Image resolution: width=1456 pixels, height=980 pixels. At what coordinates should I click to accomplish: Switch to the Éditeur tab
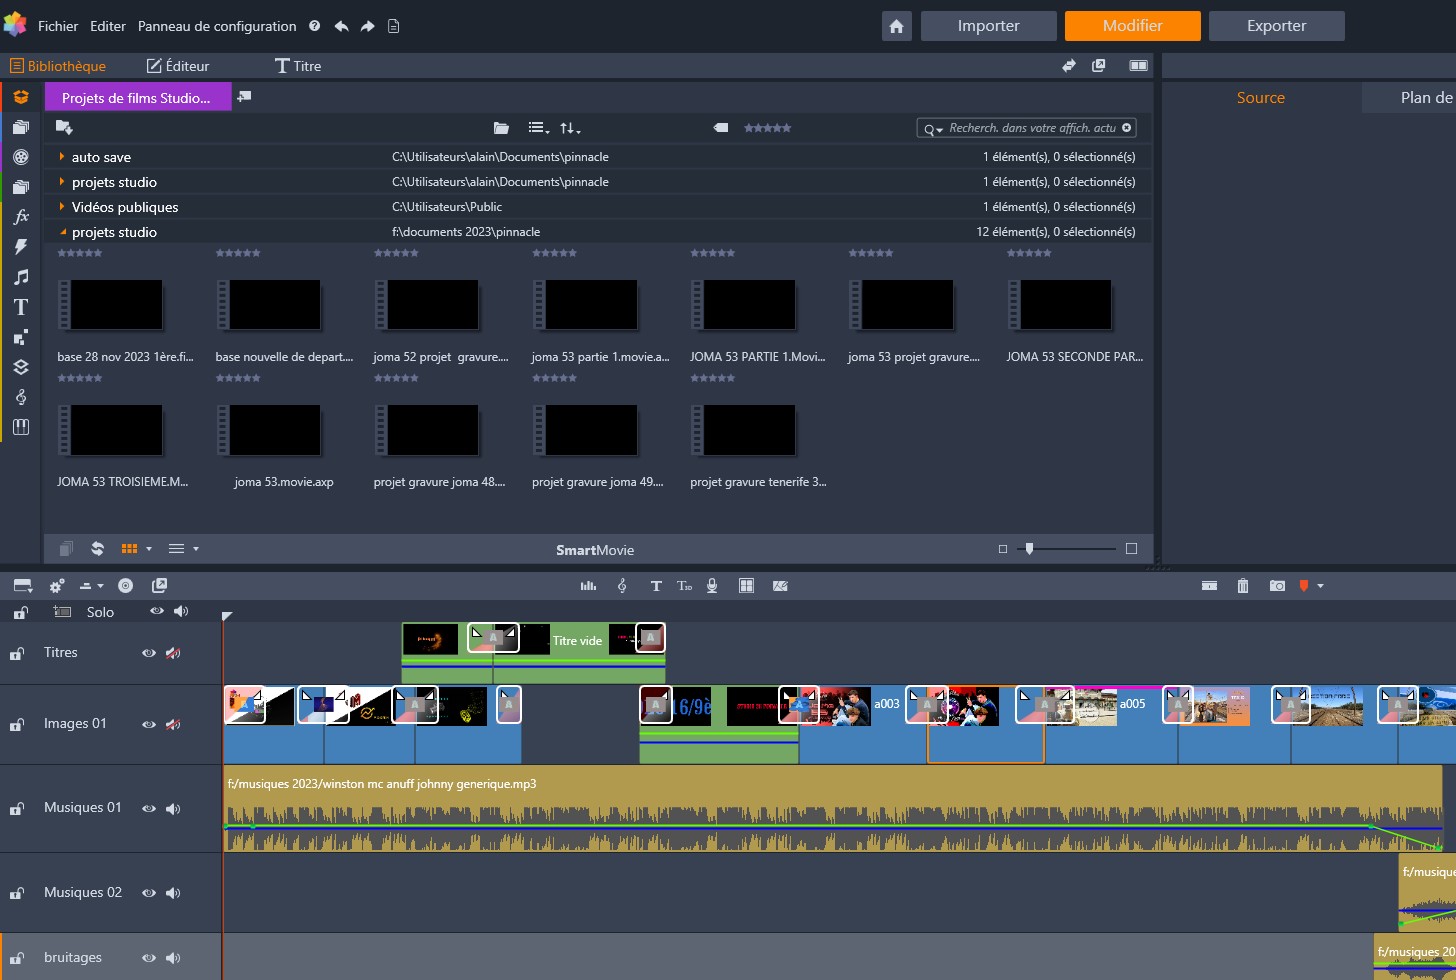[178, 66]
